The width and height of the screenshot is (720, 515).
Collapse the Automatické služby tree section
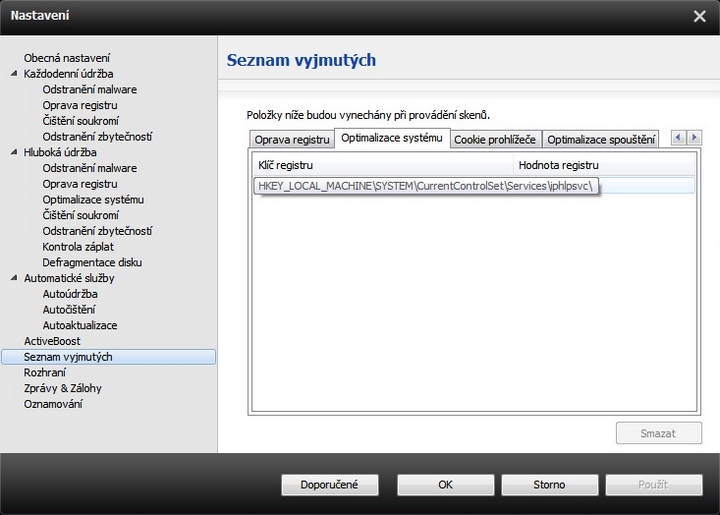[14, 279]
